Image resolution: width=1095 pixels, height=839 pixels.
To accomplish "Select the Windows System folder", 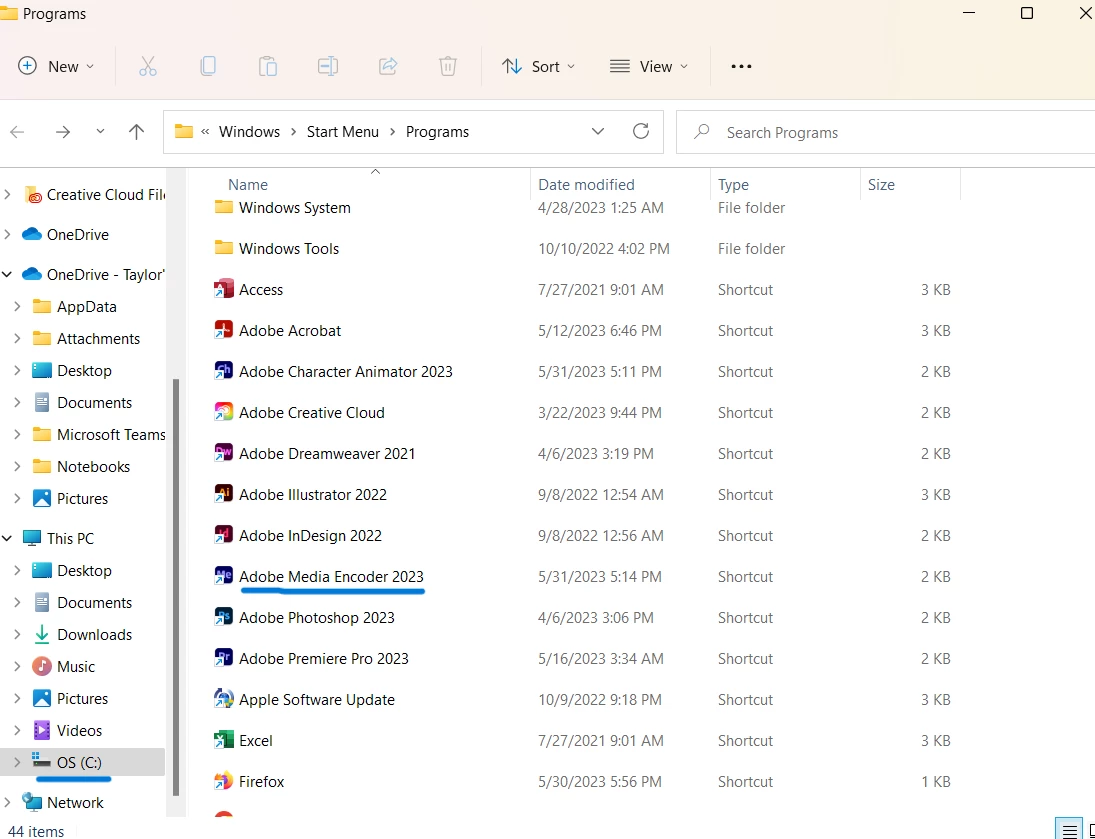I will click(294, 207).
